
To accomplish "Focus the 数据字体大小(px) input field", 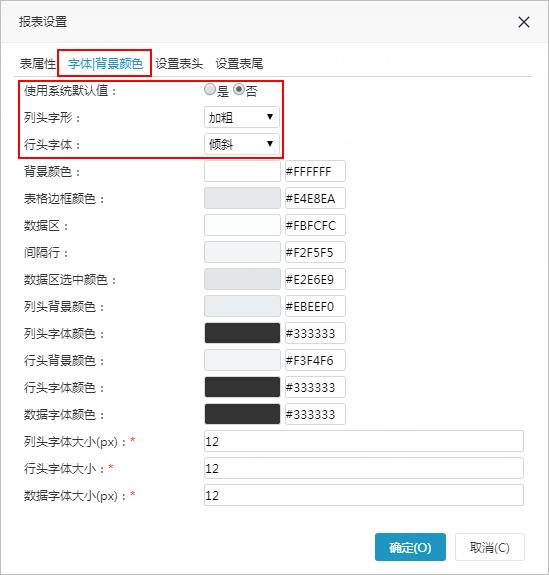I will click(364, 495).
